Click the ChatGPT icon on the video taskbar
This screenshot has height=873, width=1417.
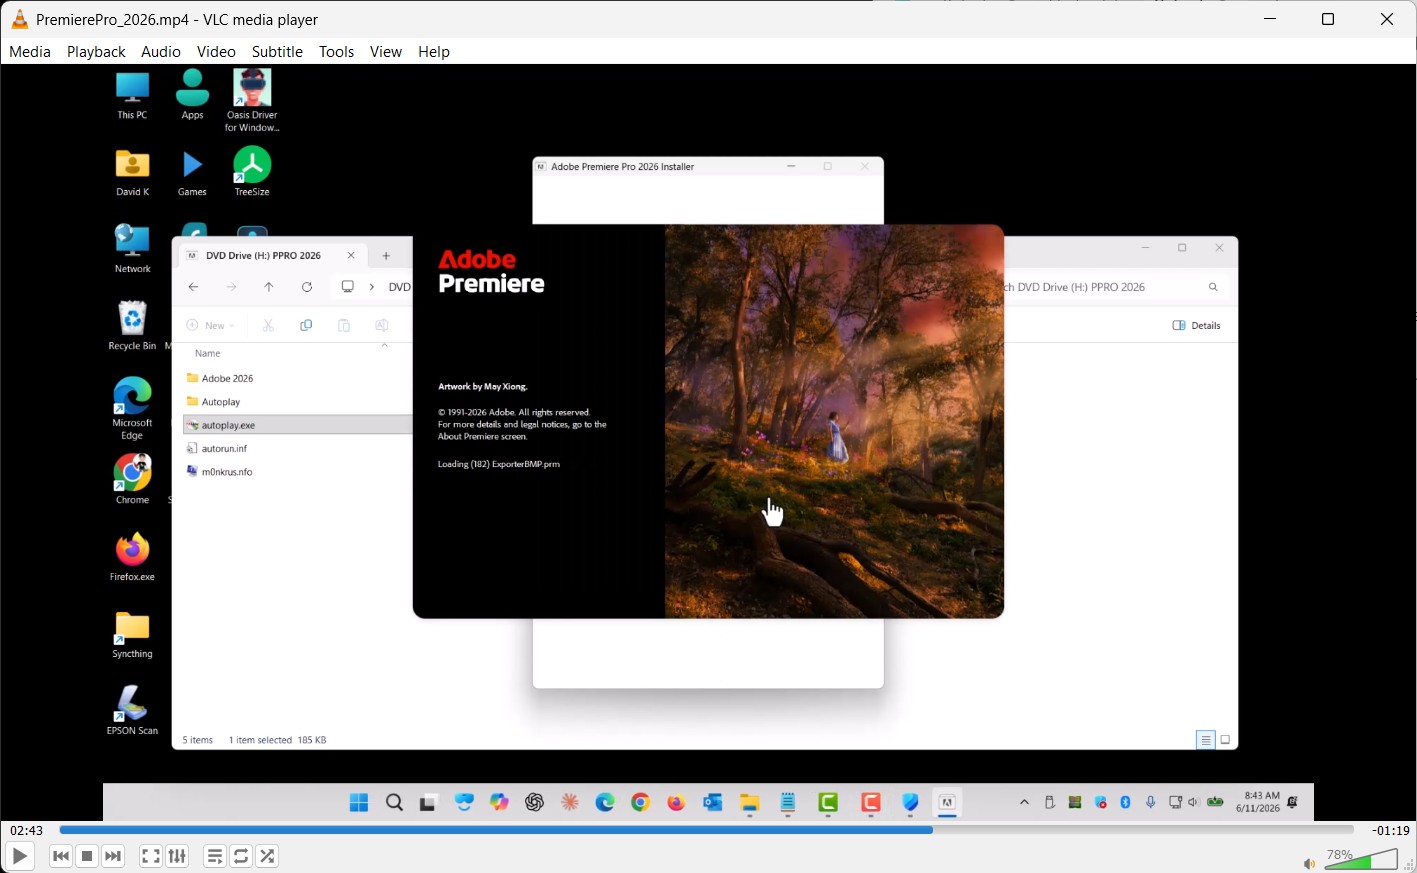(x=534, y=802)
